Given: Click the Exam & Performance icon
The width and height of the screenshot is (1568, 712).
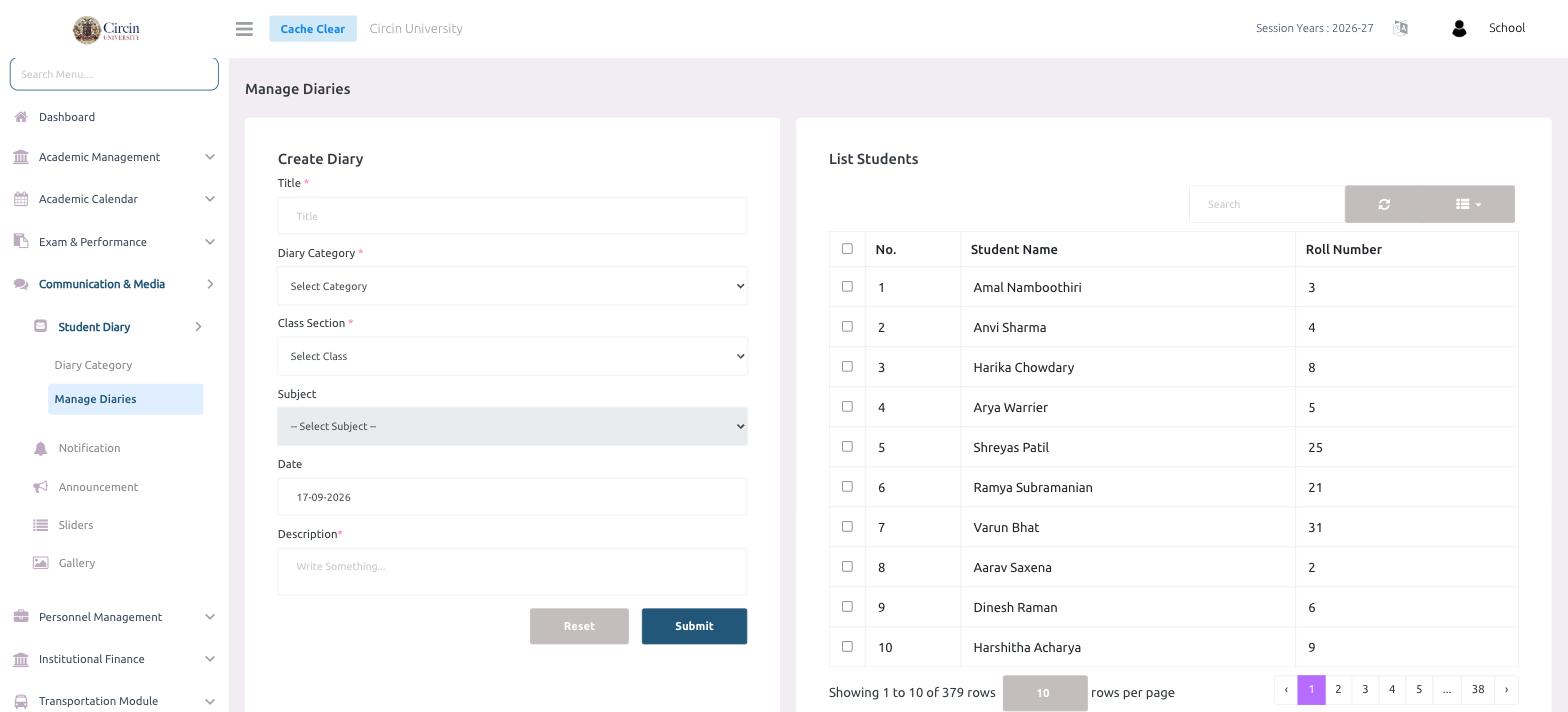Looking at the screenshot, I should (x=21, y=241).
